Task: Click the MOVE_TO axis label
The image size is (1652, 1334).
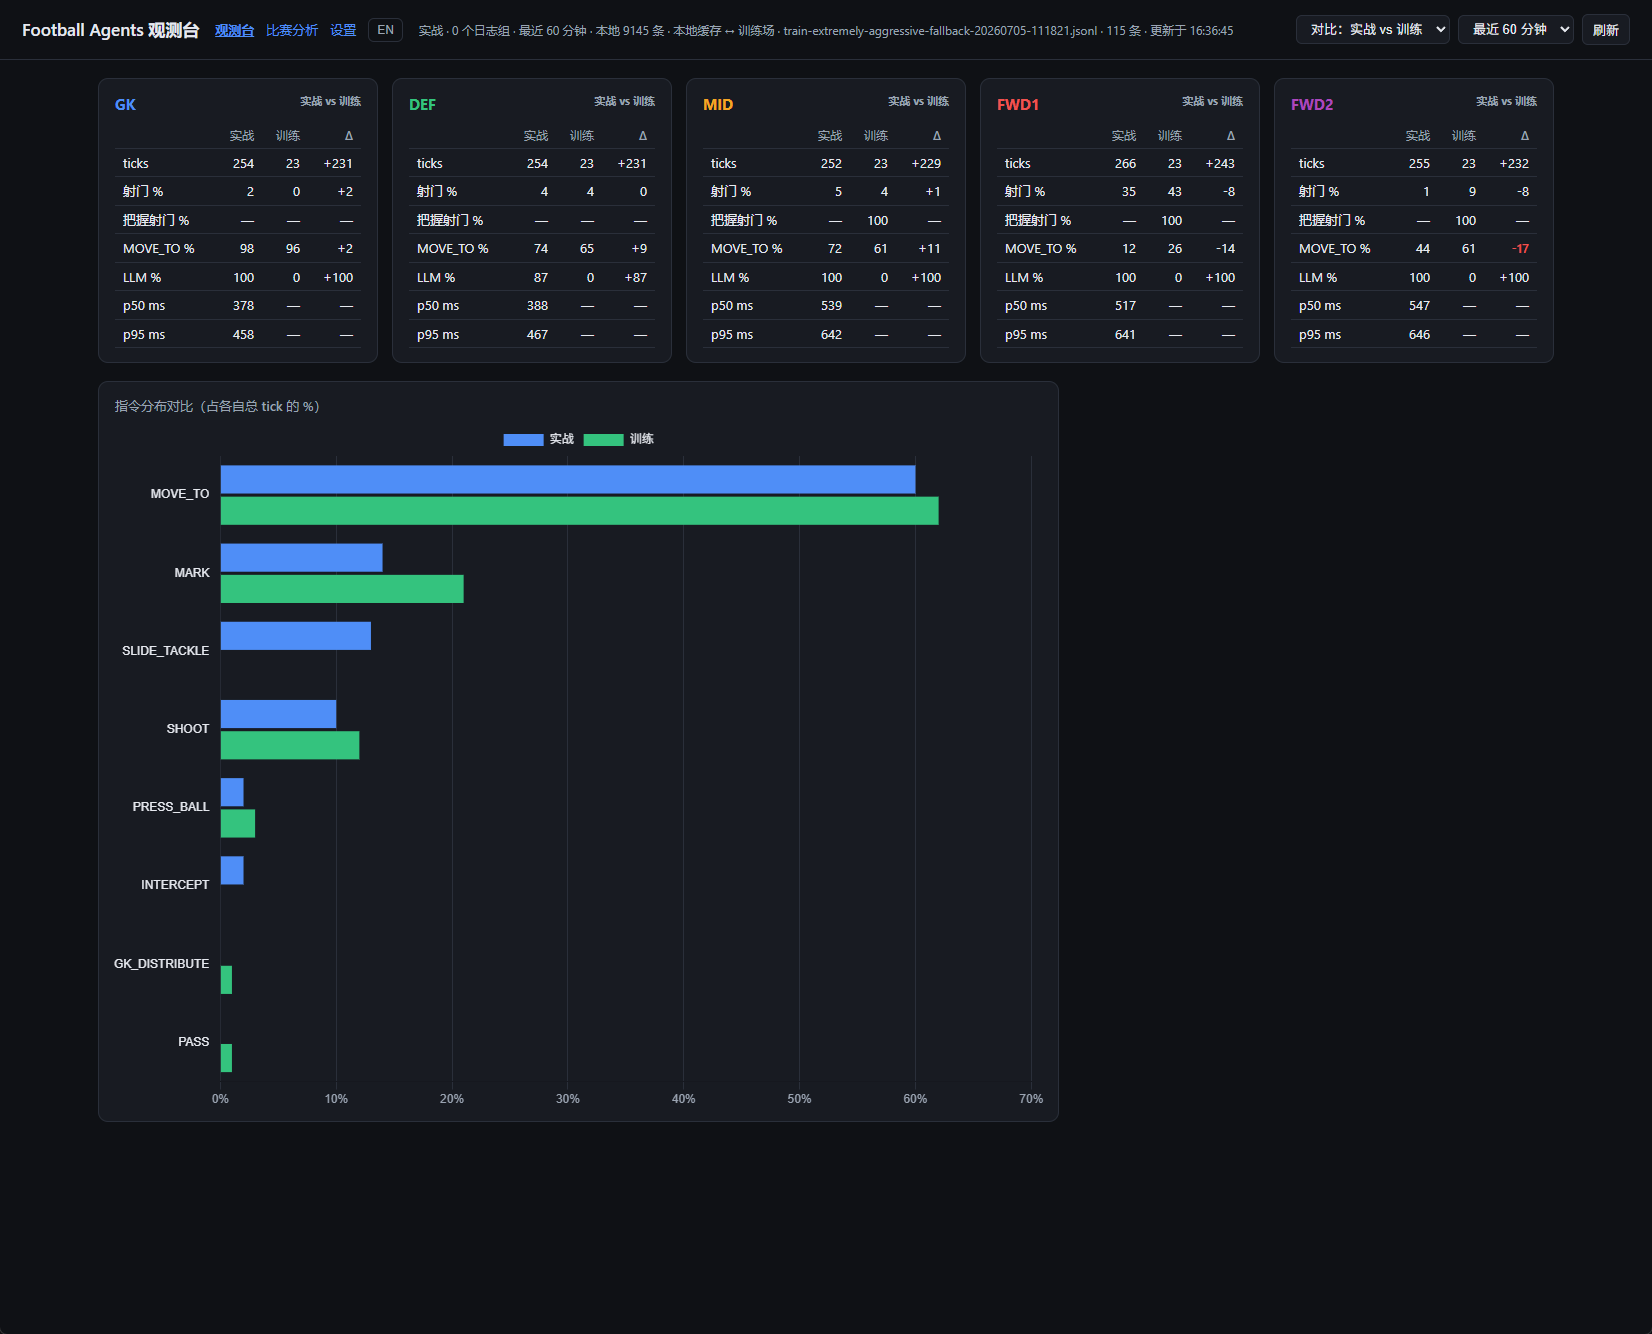Action: (x=180, y=494)
